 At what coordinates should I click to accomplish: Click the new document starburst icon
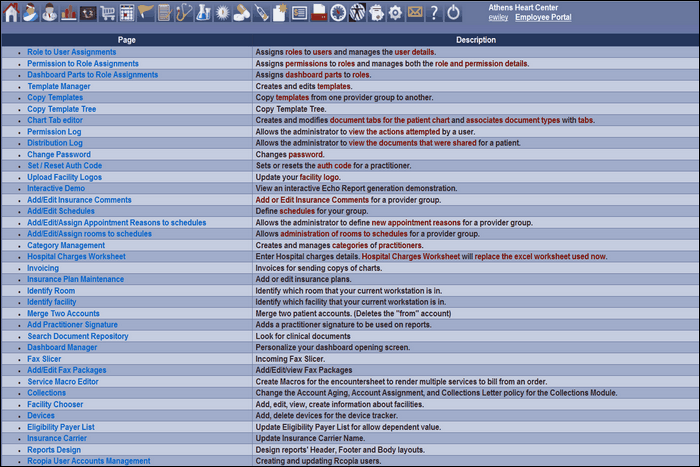pos(280,13)
